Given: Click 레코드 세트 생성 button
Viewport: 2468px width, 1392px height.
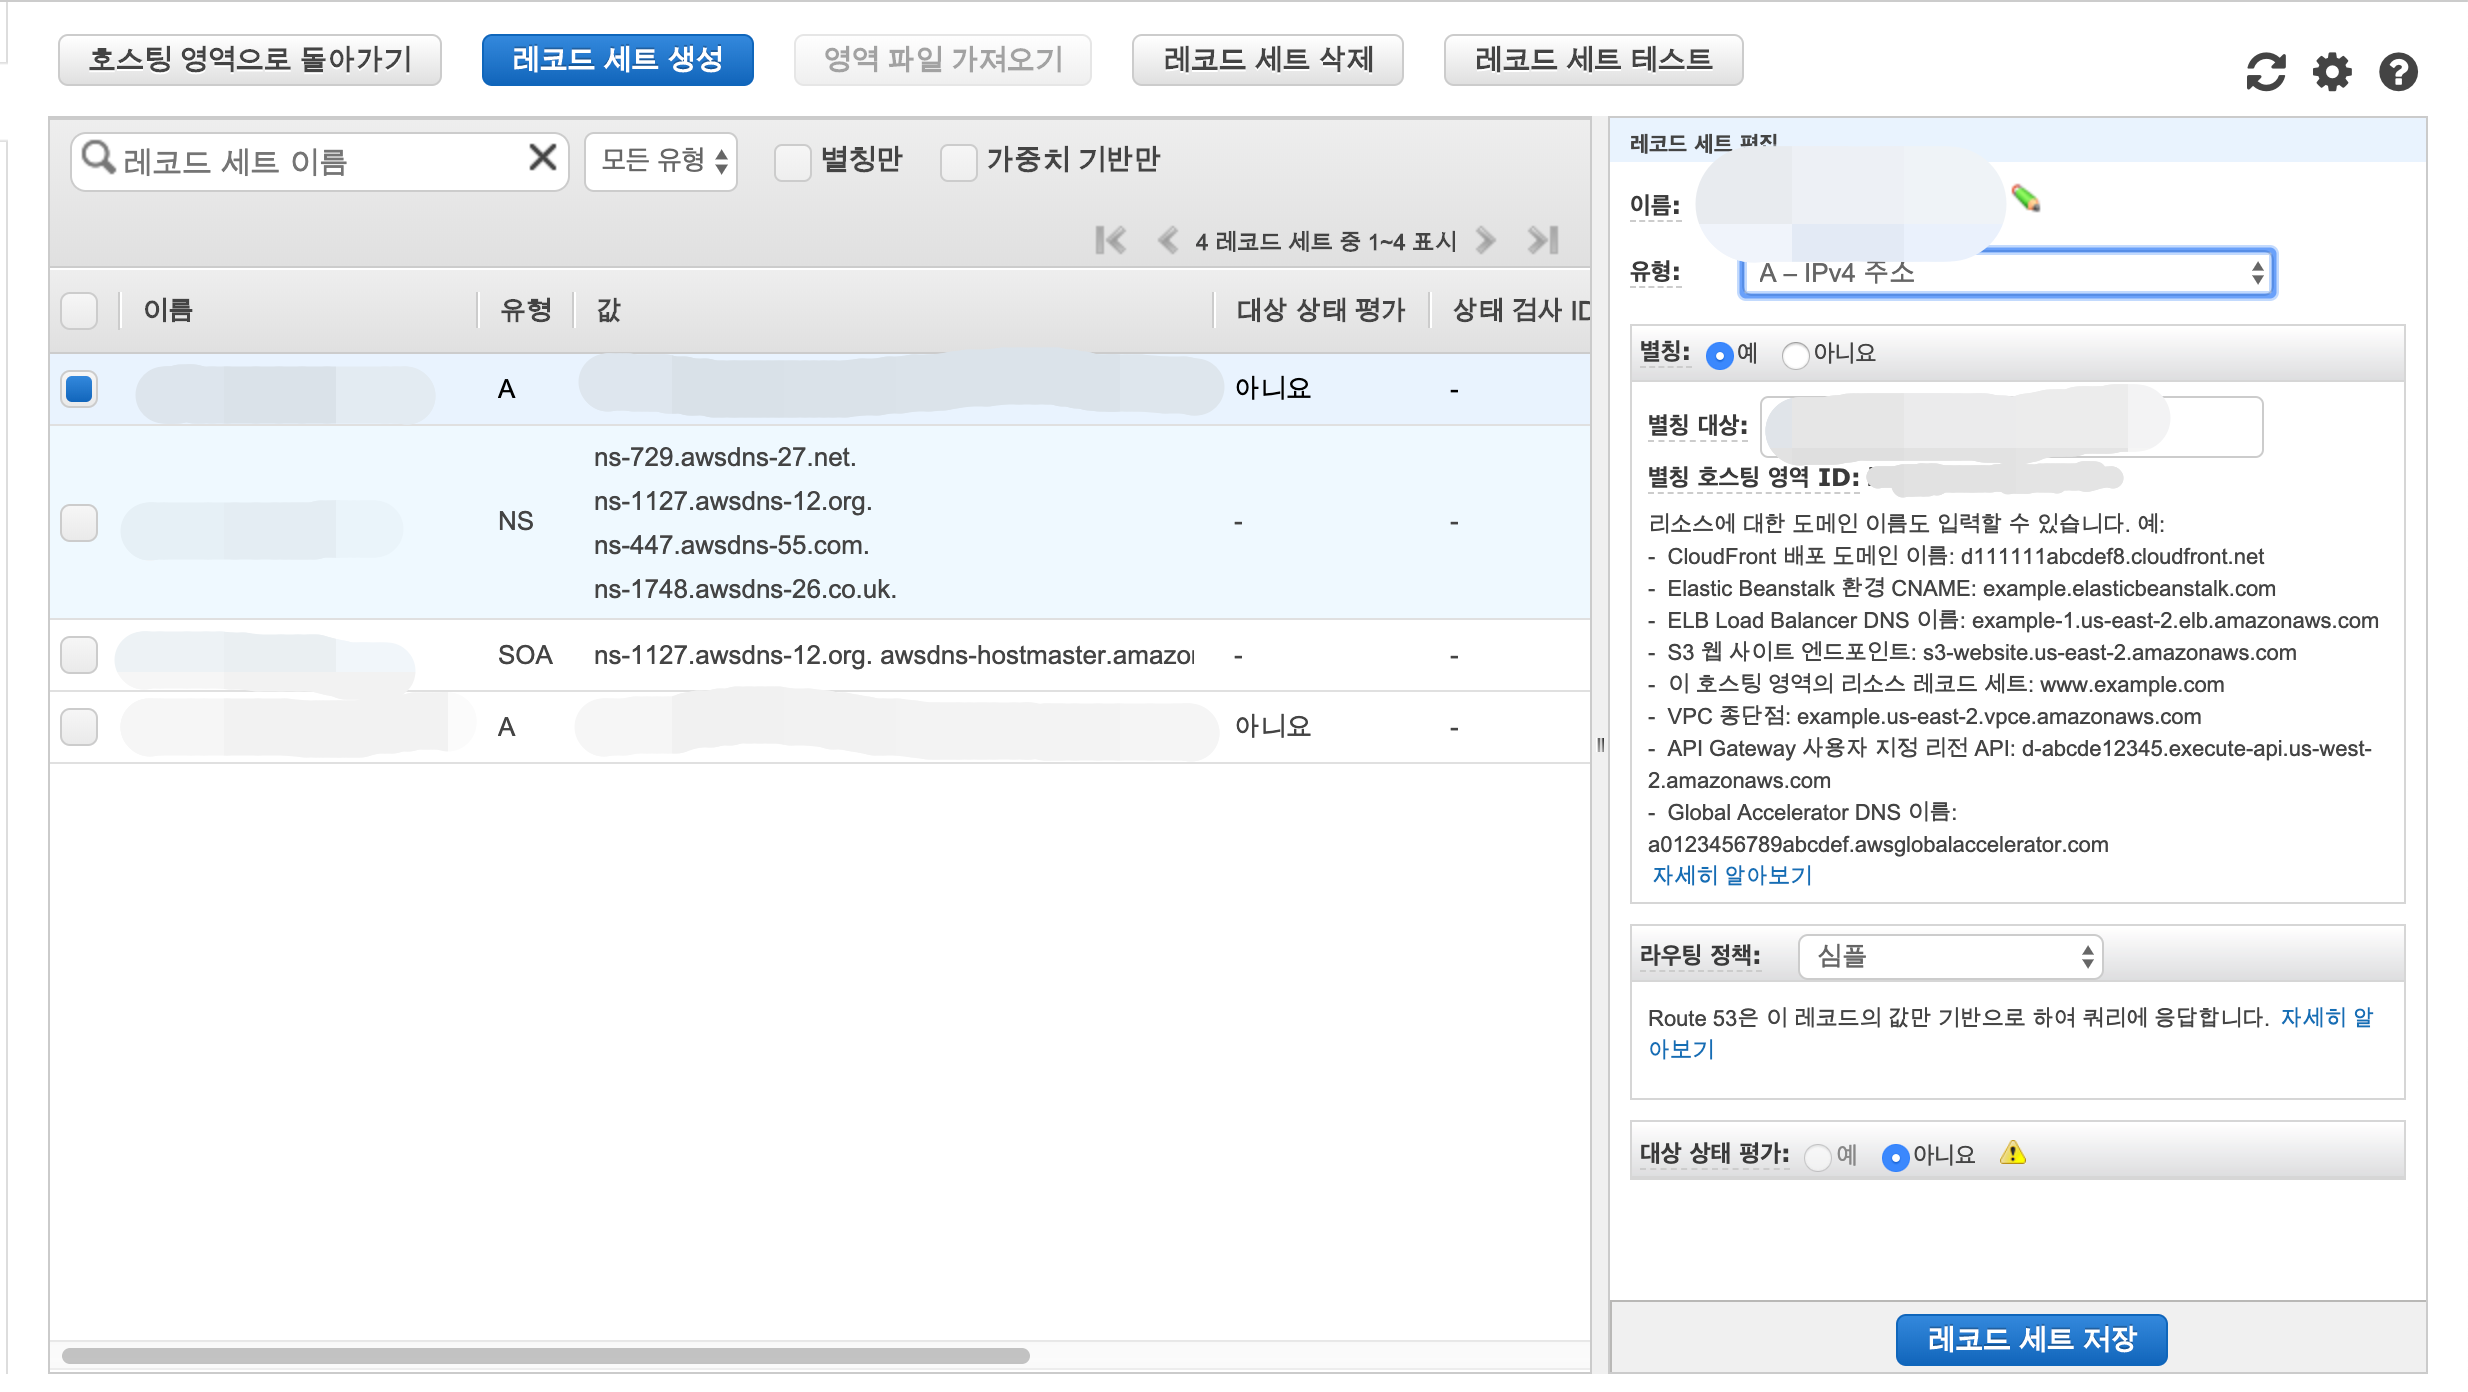Looking at the screenshot, I should (x=617, y=60).
